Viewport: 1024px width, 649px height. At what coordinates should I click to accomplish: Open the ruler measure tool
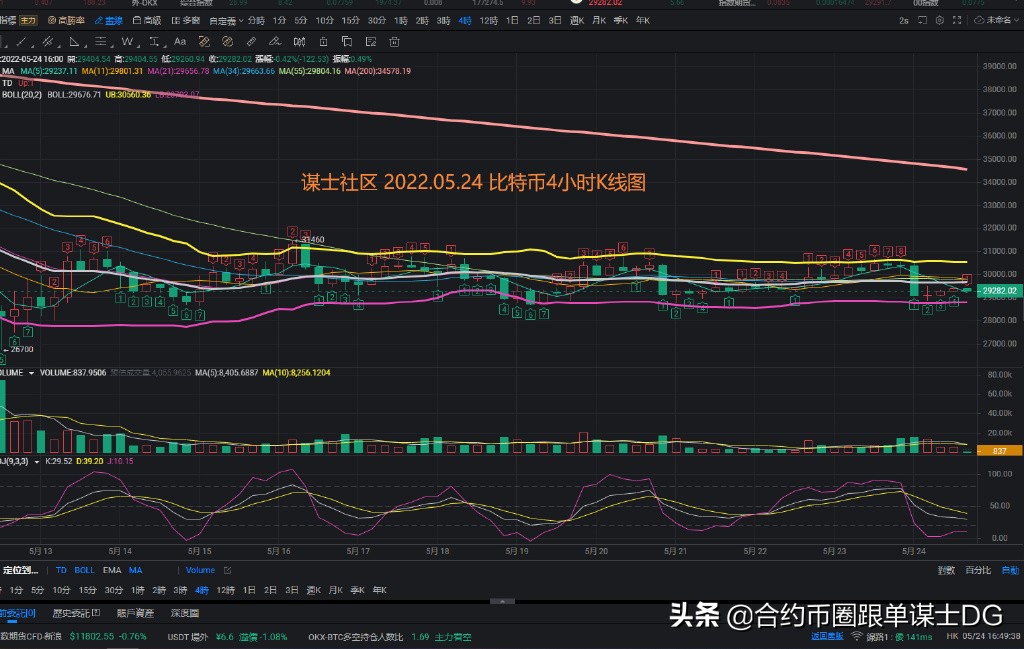(250, 42)
